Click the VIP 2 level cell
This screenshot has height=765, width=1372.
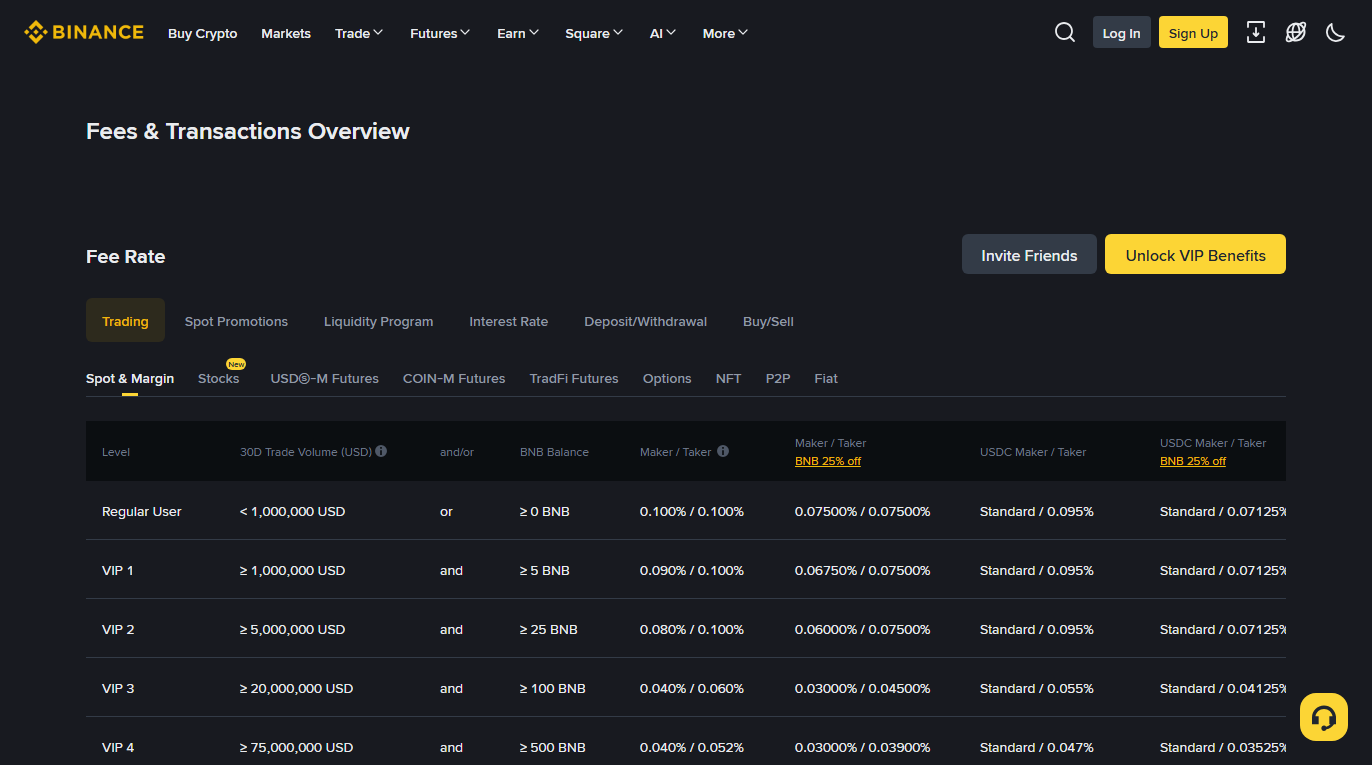click(118, 629)
